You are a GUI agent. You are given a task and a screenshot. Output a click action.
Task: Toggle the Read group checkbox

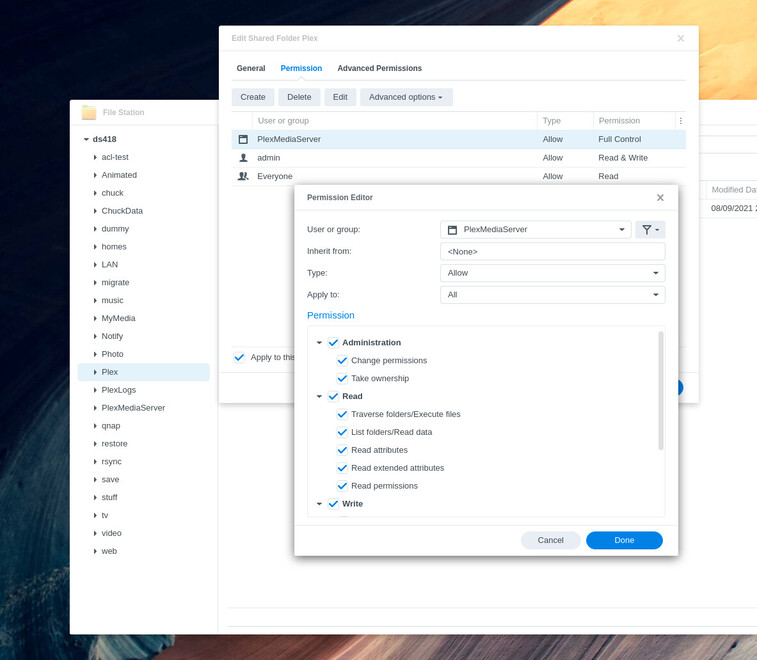pyautogui.click(x=333, y=396)
